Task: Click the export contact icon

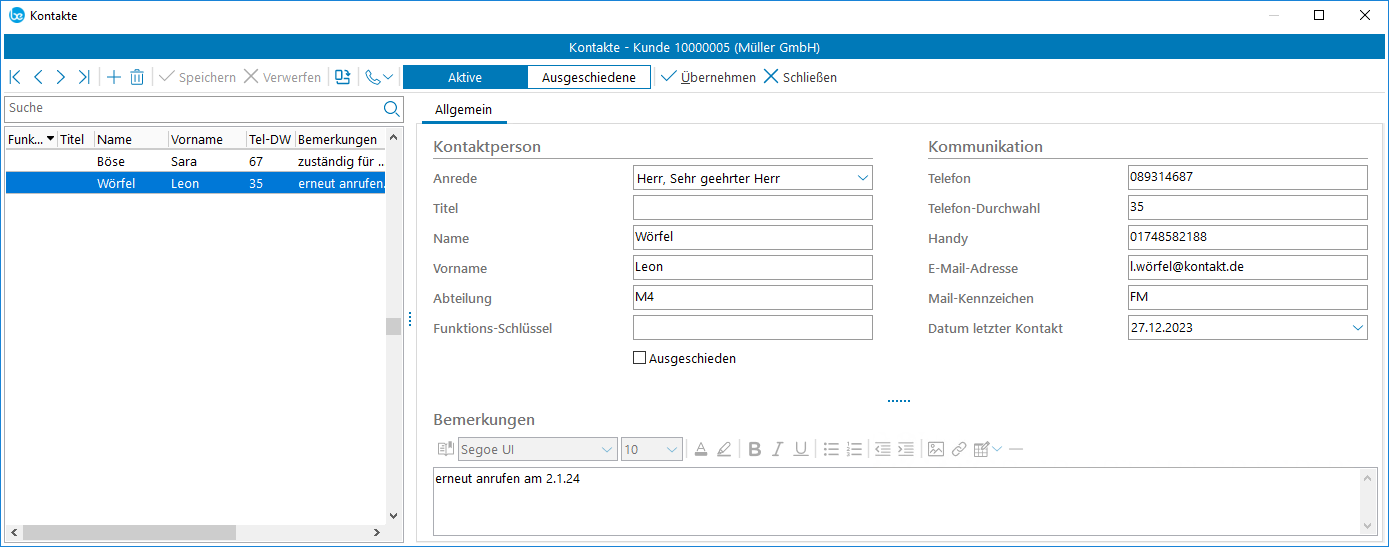Action: [343, 77]
